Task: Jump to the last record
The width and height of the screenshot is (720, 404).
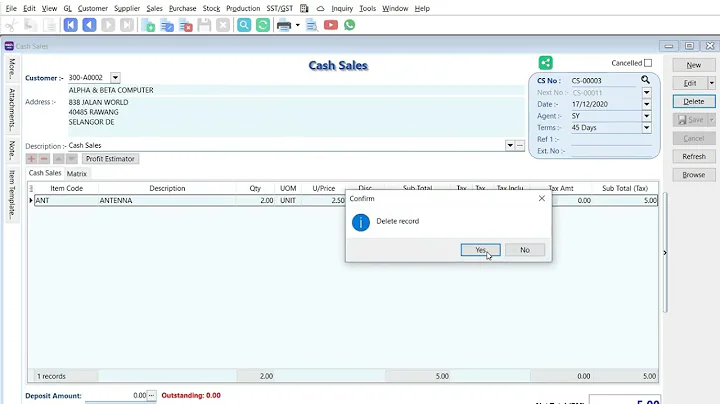Action: tap(127, 25)
